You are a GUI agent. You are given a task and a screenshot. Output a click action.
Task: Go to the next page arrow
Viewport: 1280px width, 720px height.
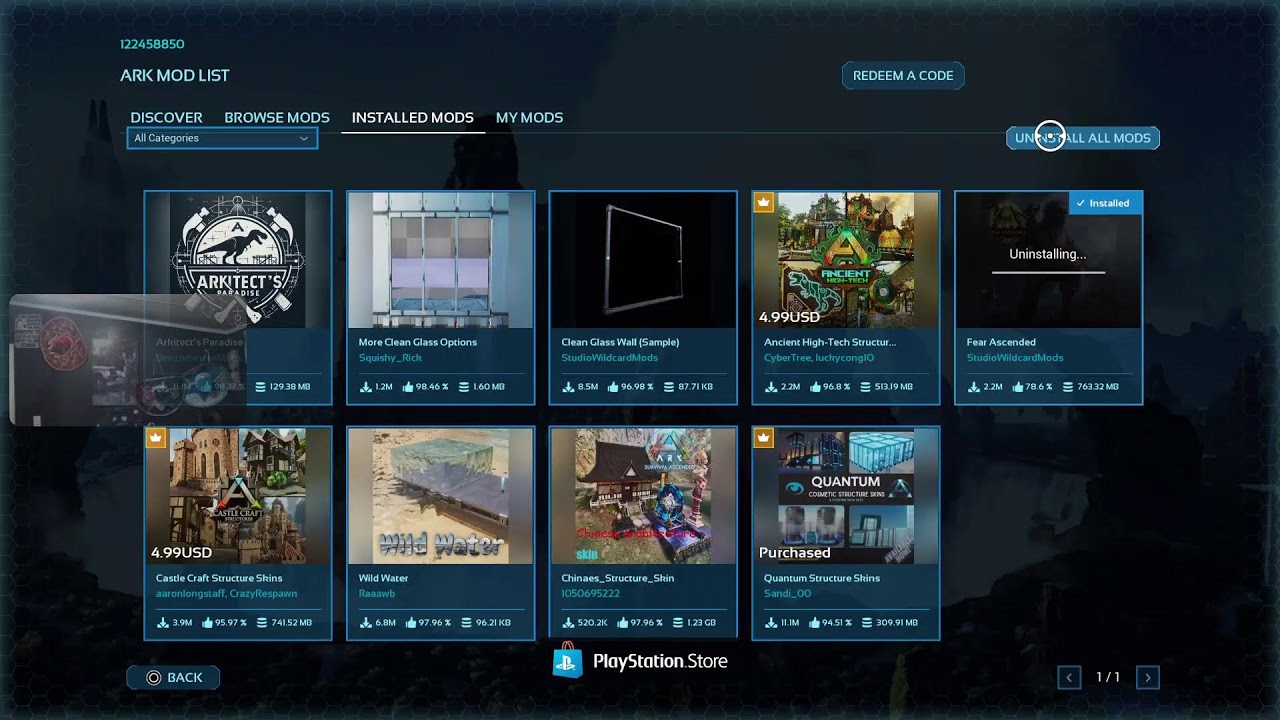(x=1147, y=677)
